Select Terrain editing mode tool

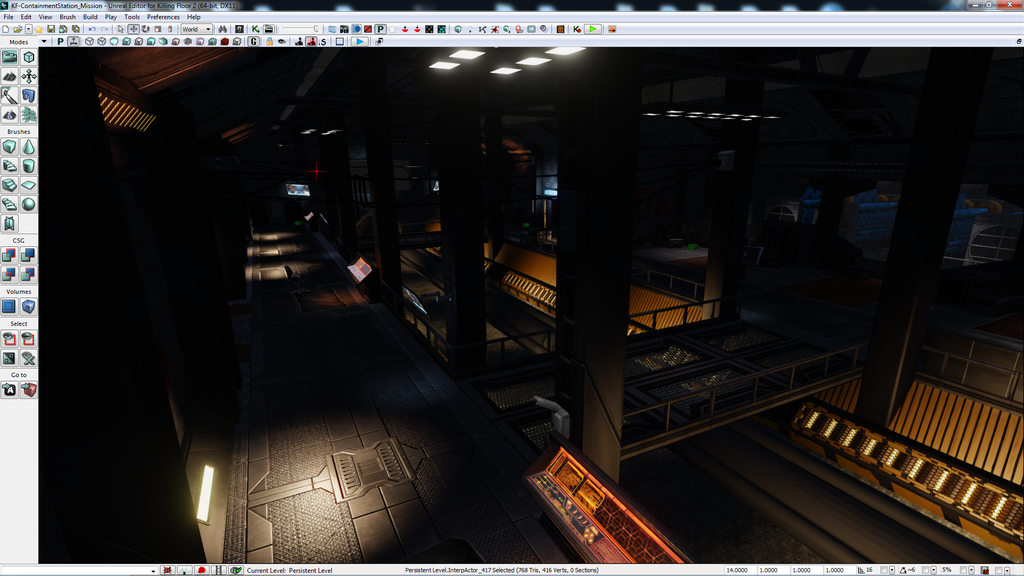9,77
